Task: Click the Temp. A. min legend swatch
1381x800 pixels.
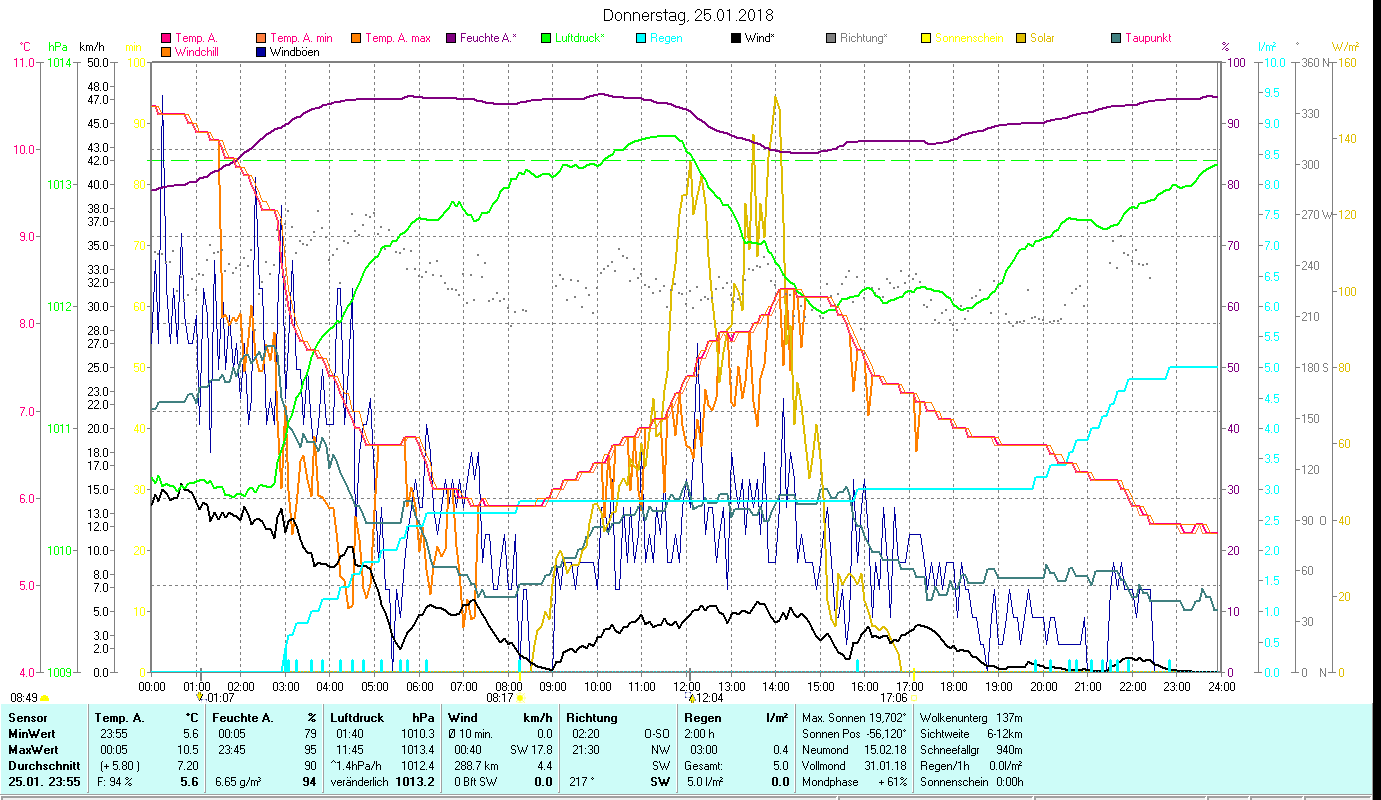Action: pyautogui.click(x=262, y=39)
